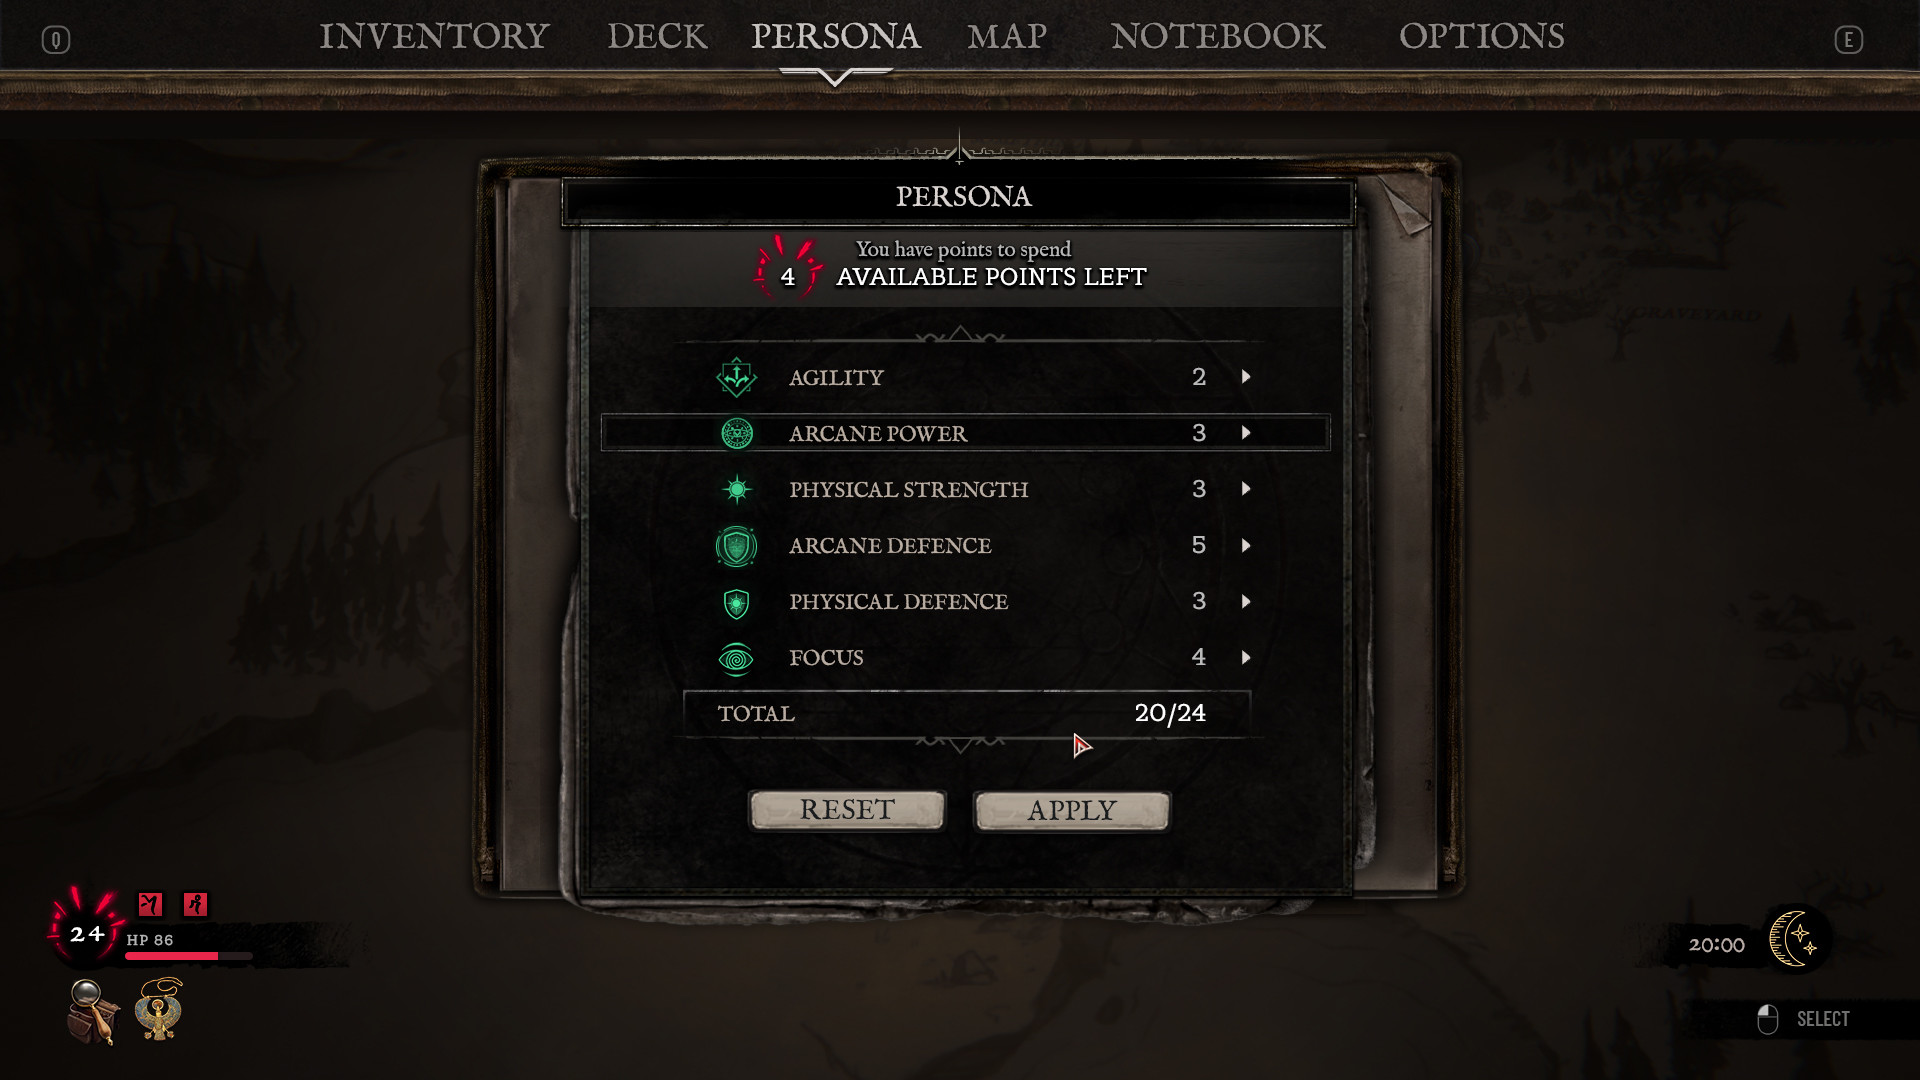Click the Physical Strength star icon
This screenshot has height=1080, width=1920.
[x=737, y=489]
